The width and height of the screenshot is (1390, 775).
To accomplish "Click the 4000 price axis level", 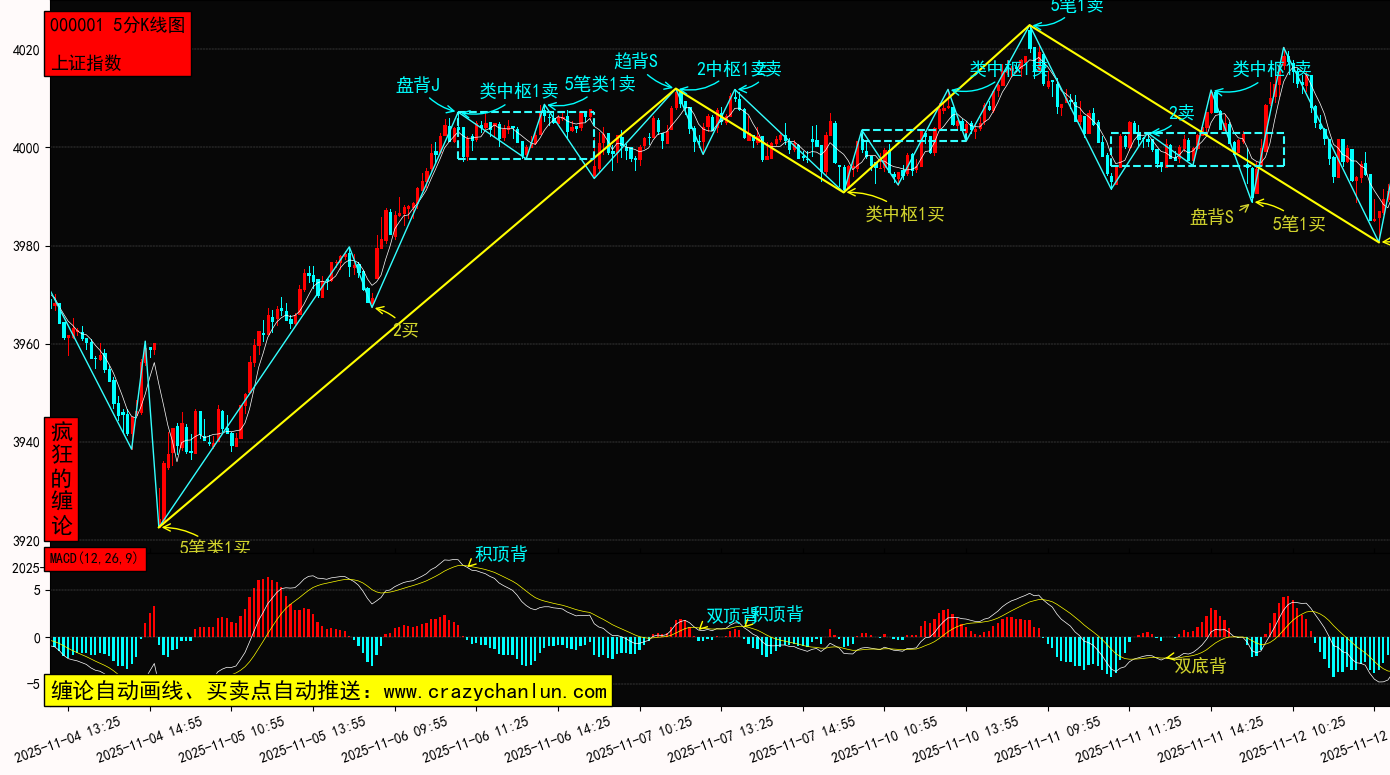I will coord(26,148).
